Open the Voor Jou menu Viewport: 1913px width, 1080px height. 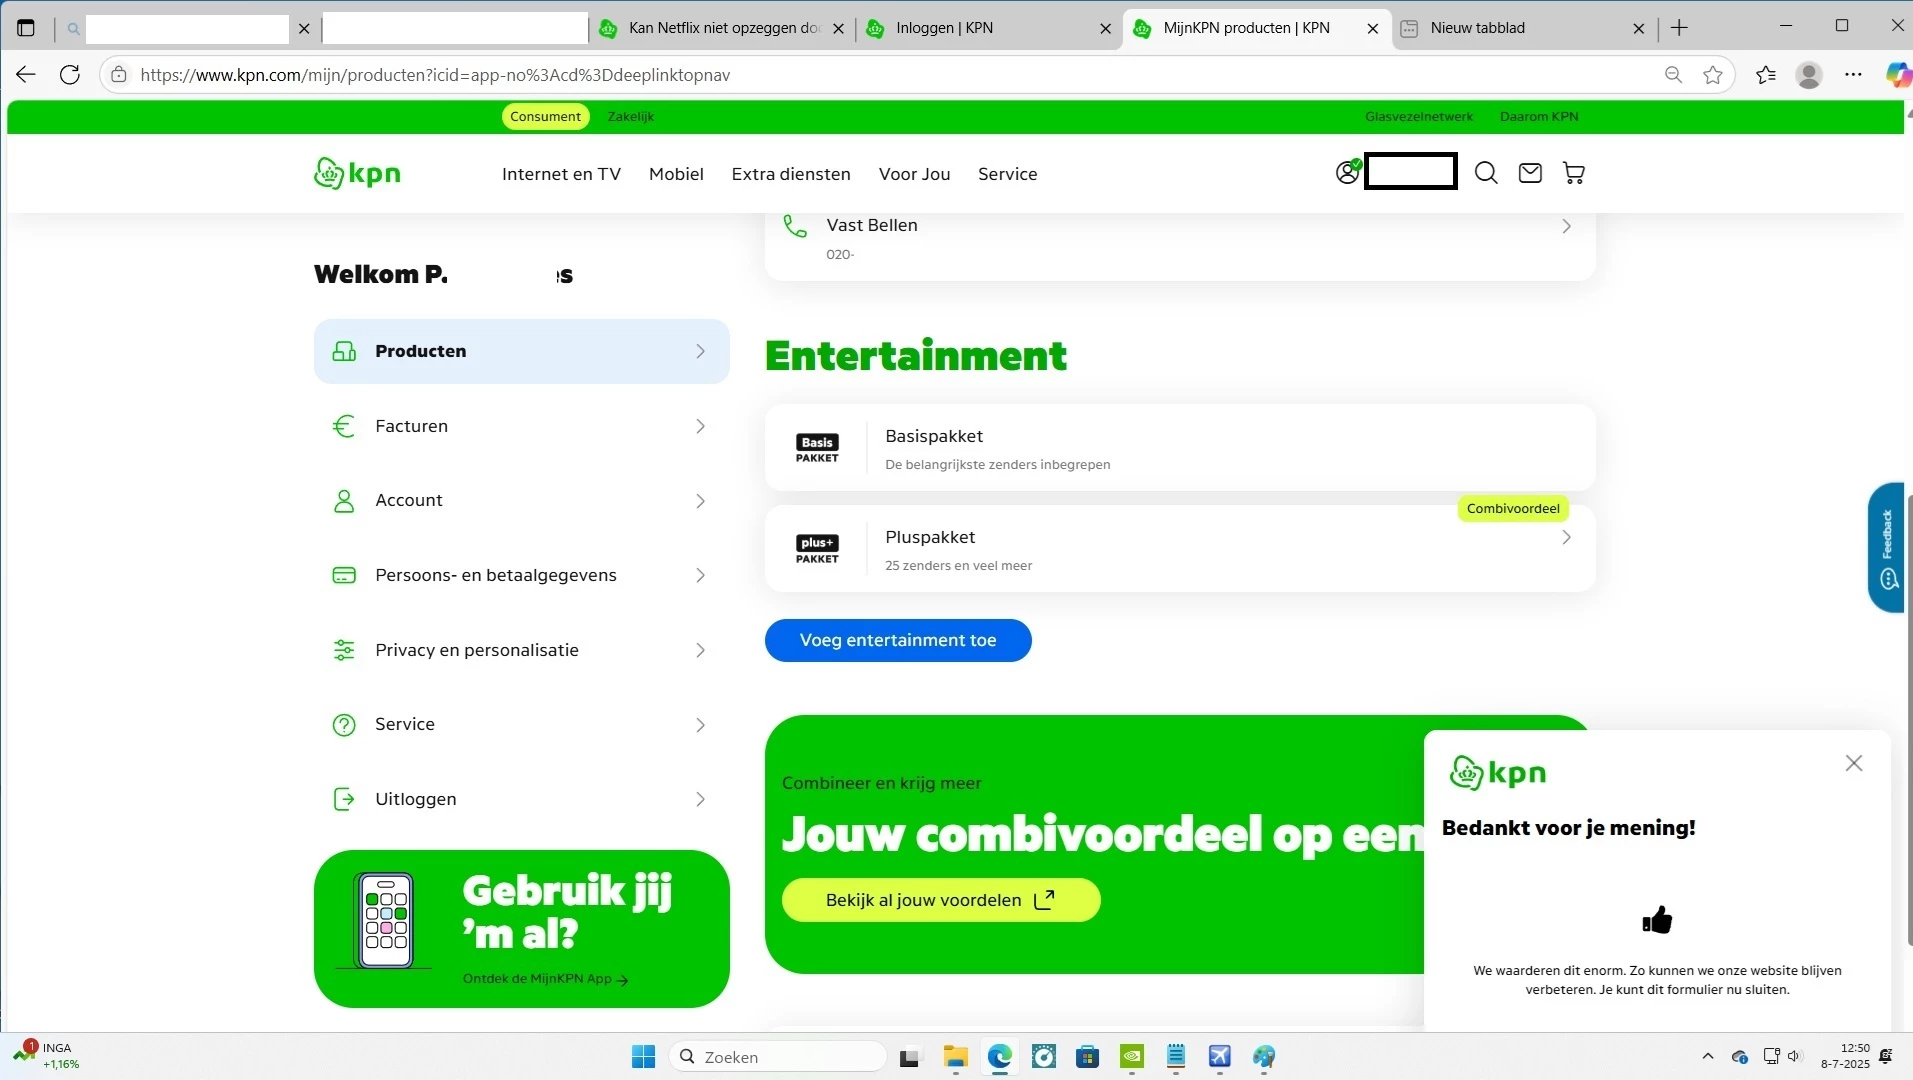click(x=915, y=174)
